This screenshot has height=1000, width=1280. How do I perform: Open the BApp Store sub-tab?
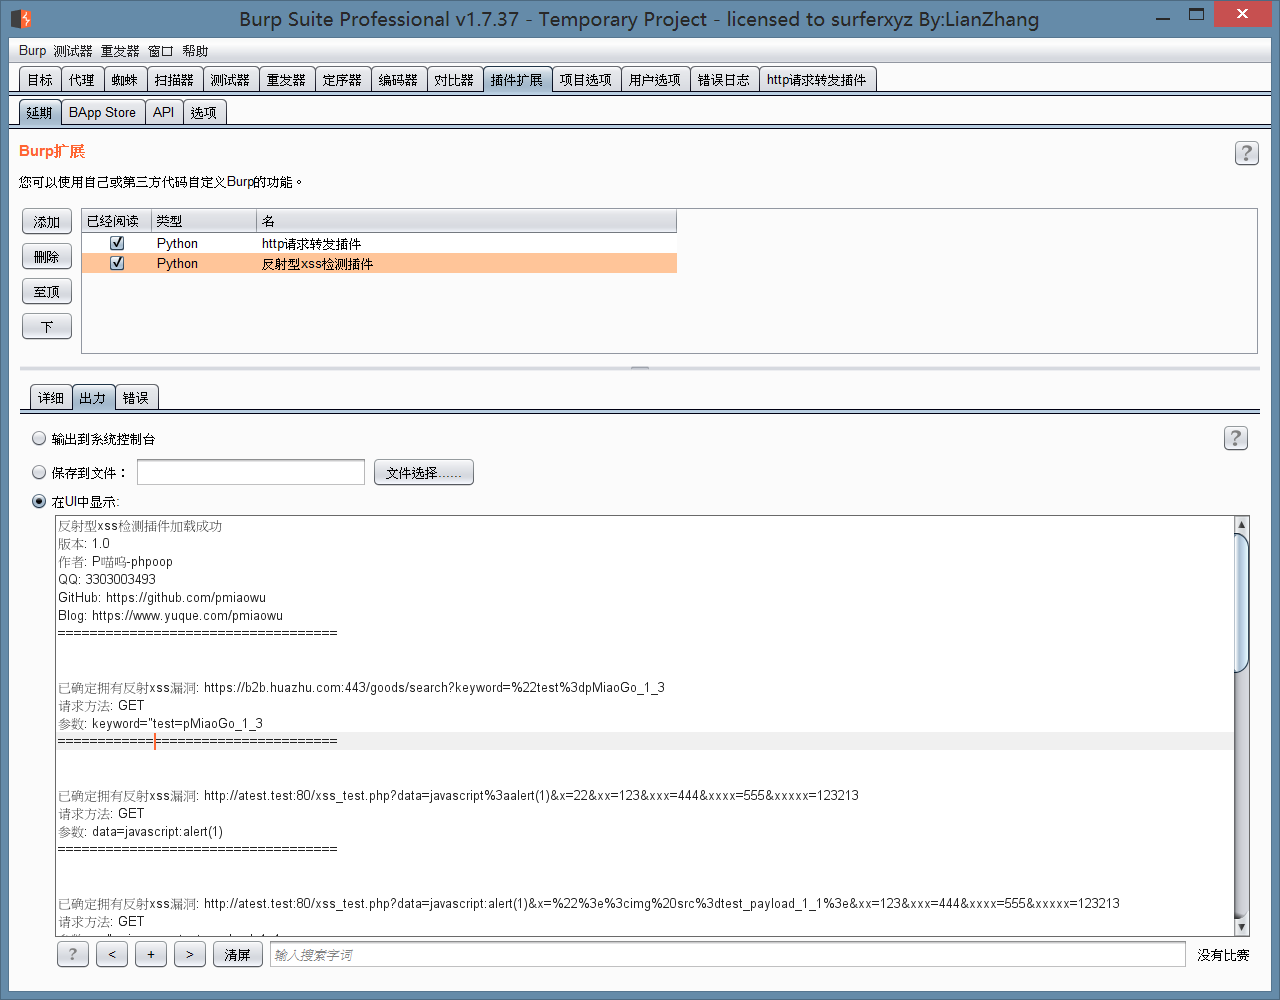103,112
